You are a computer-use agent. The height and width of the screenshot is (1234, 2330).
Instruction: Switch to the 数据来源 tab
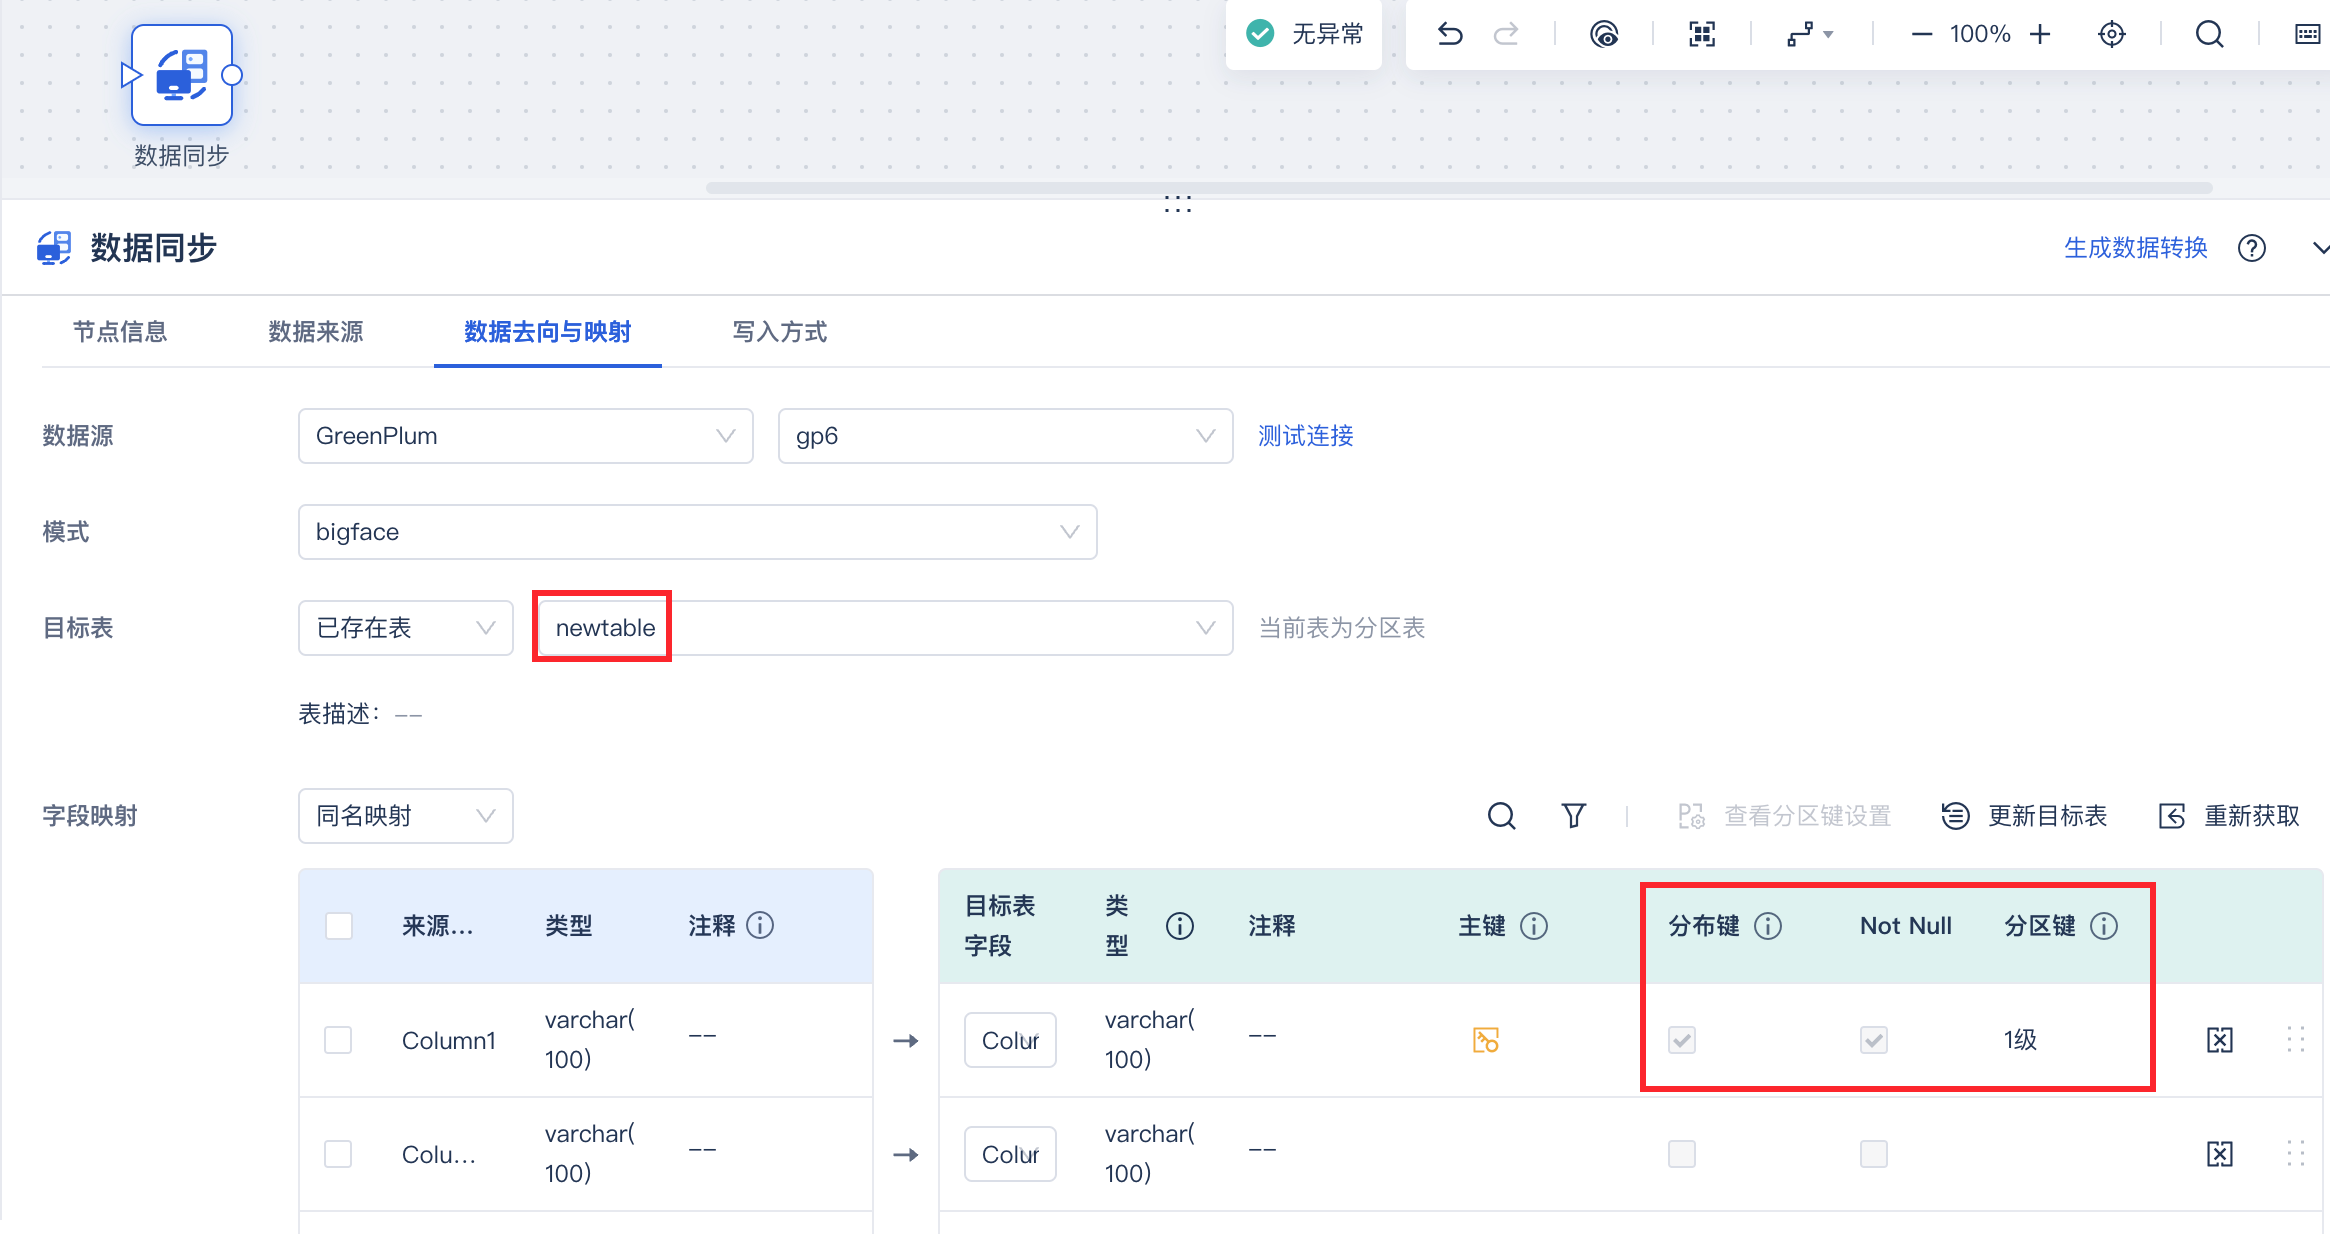pos(315,332)
